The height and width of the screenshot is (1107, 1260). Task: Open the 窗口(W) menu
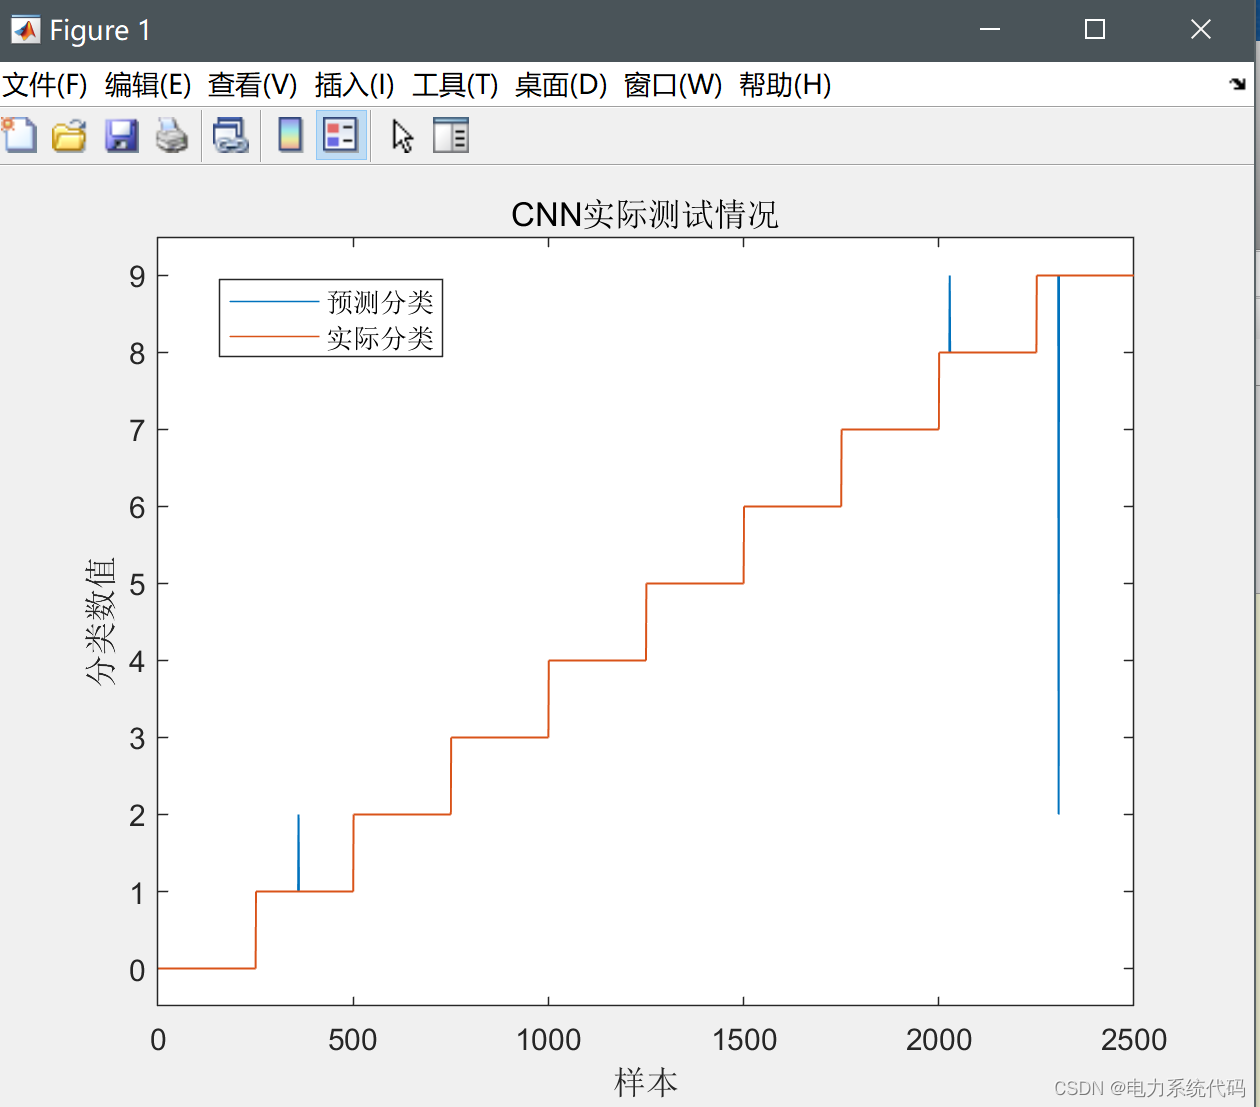(x=673, y=85)
